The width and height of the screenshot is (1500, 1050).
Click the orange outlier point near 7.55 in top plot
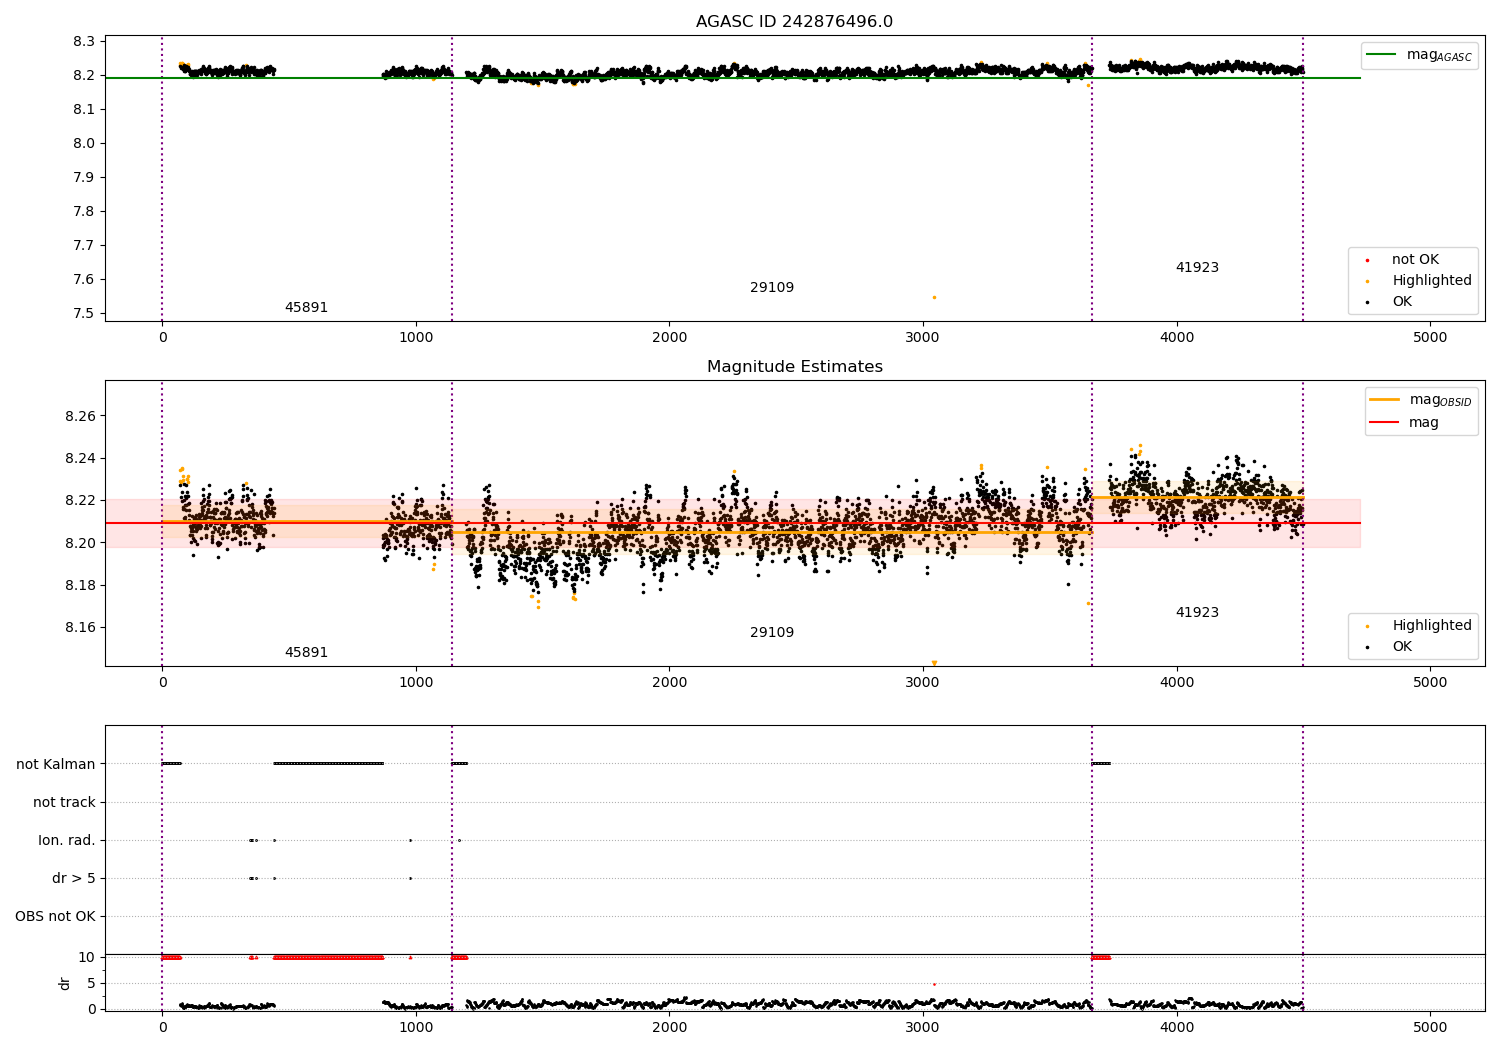934,297
